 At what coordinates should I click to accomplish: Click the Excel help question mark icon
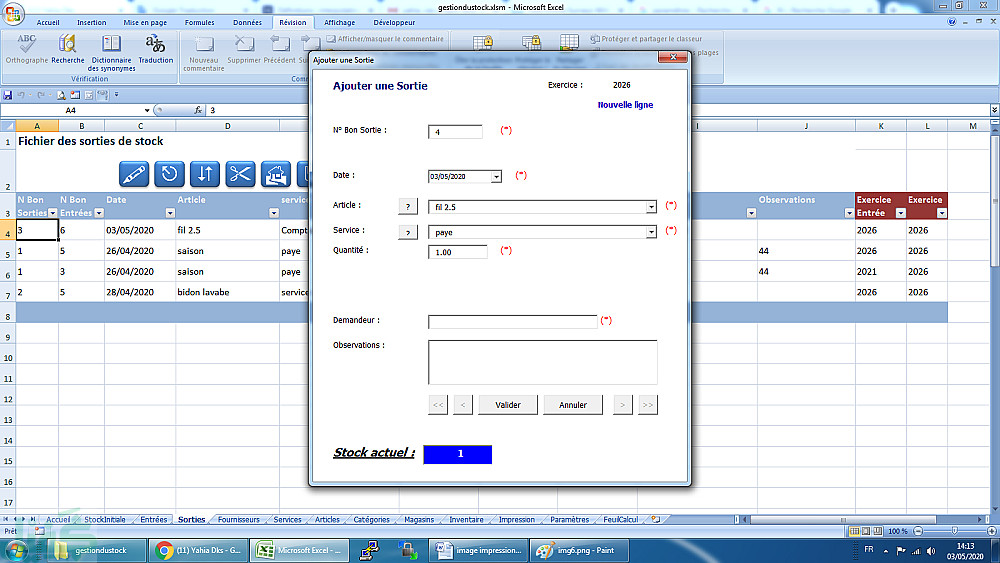pos(952,22)
